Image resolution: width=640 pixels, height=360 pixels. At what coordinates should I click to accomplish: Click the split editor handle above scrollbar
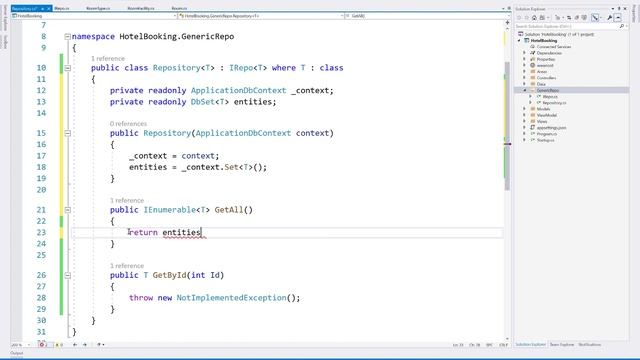coord(507,23)
